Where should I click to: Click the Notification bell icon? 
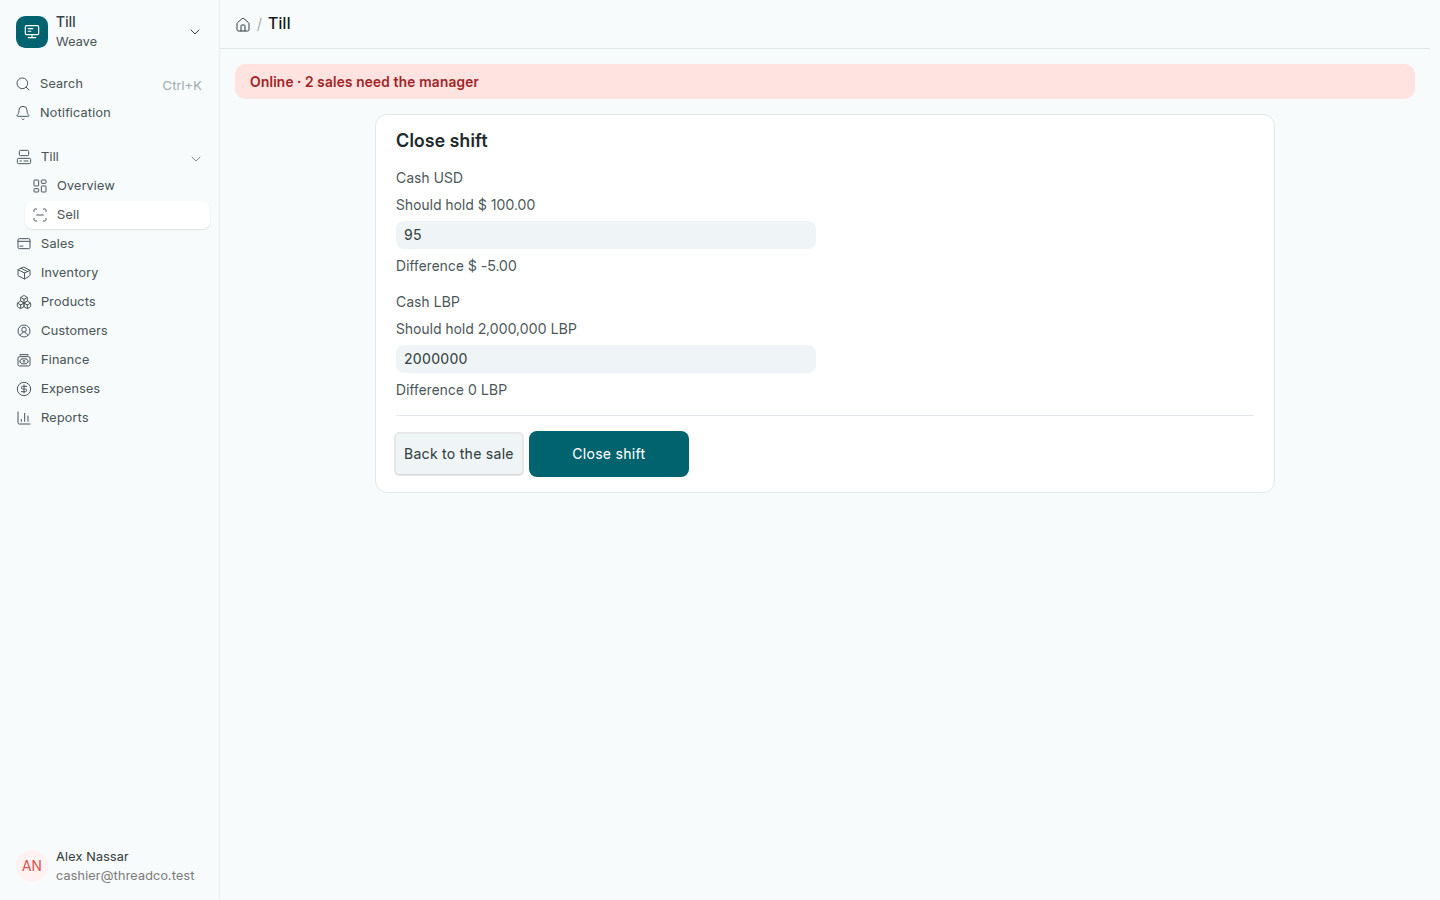(x=23, y=113)
